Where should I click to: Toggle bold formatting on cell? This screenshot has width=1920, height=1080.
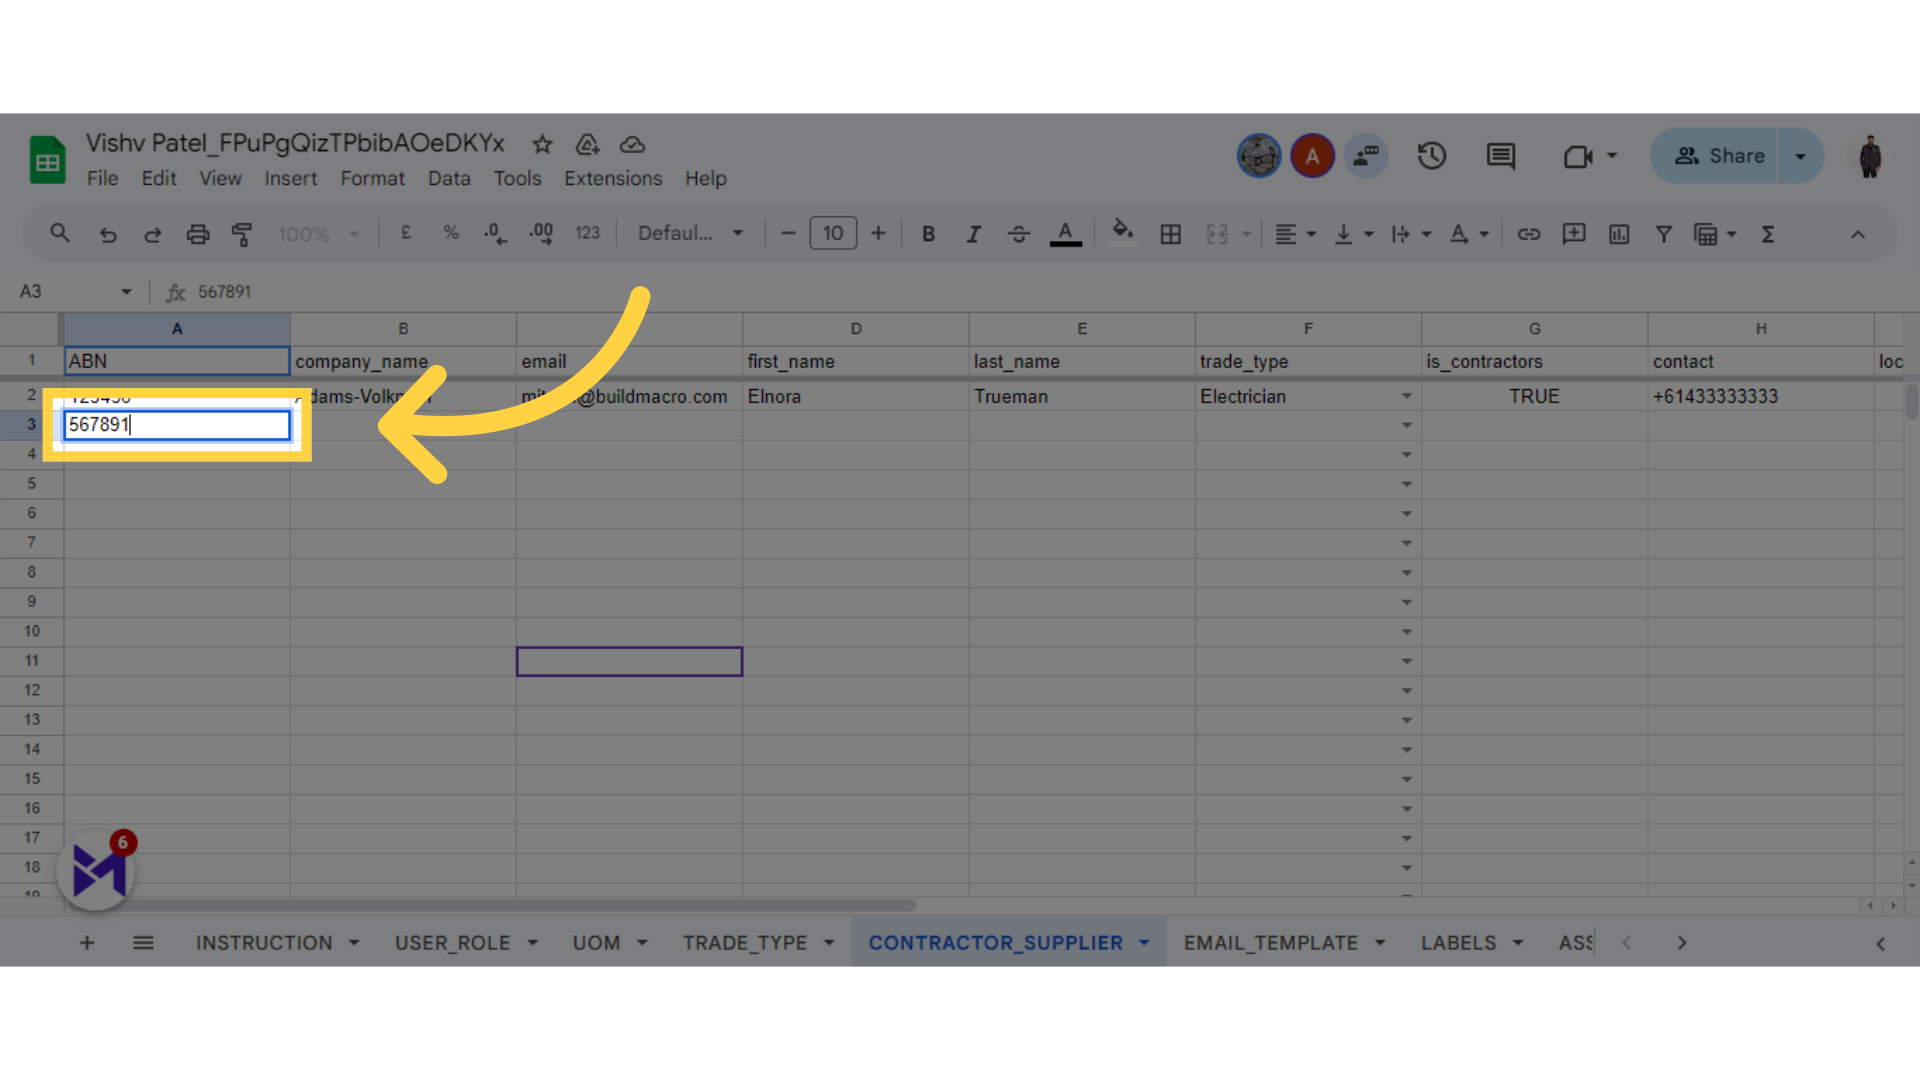[928, 233]
